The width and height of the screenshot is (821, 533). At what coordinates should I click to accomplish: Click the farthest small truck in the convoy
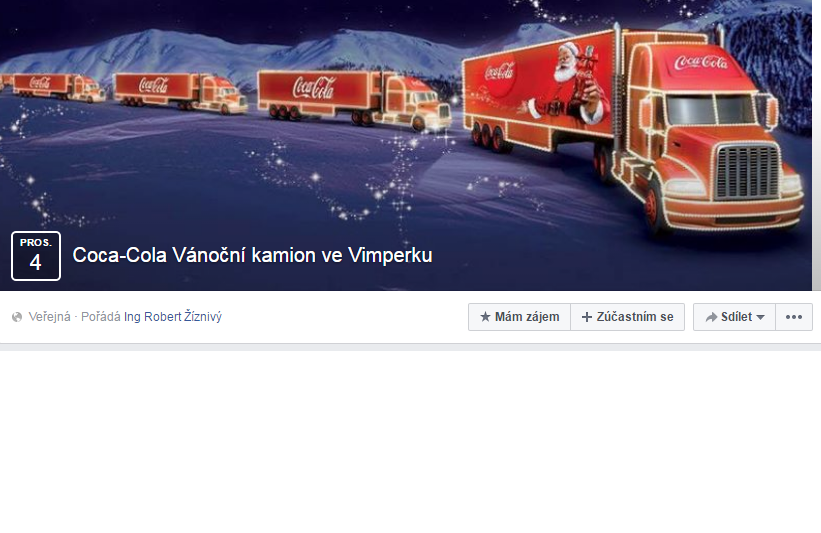click(53, 87)
